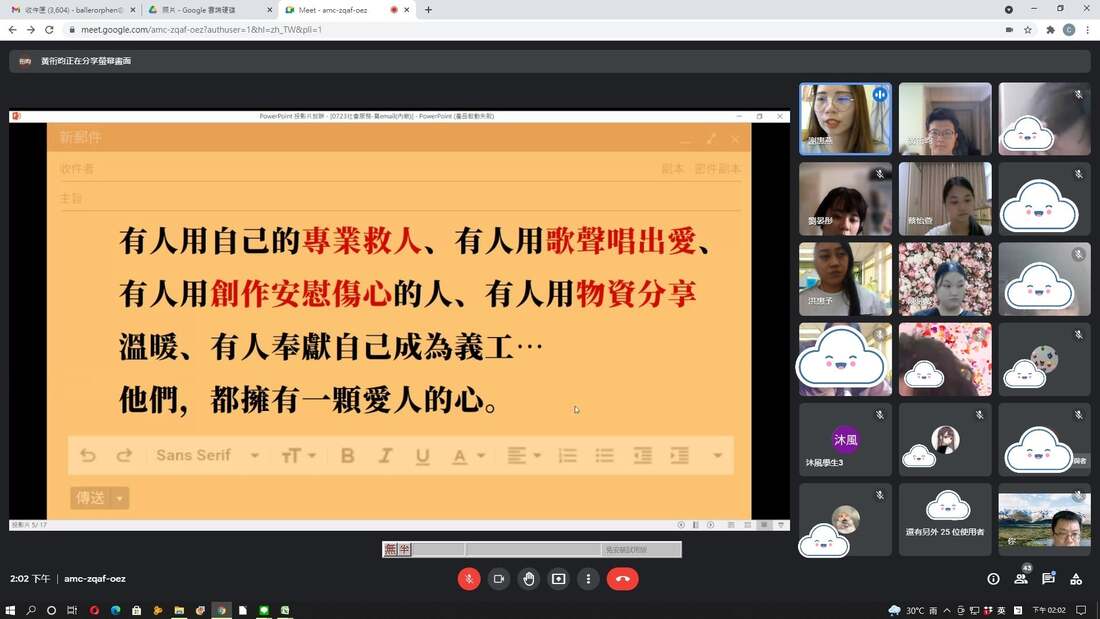Viewport: 1100px width, 619px height.
Task: Show the people list (43 participants)
Action: [1021, 578]
